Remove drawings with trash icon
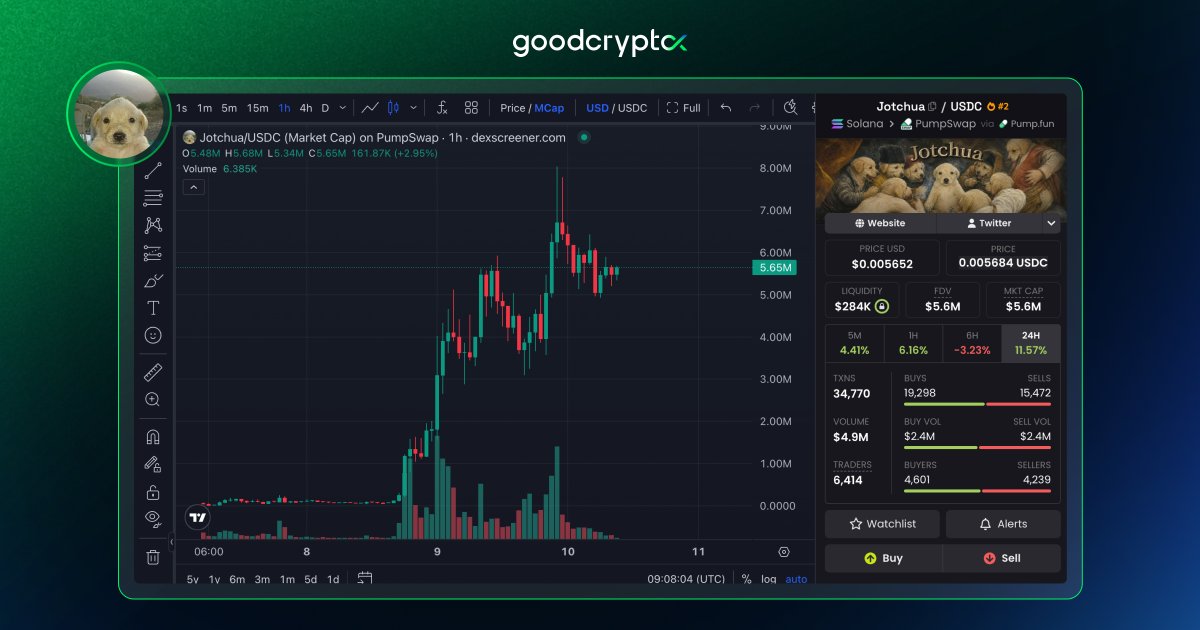1200x630 pixels. coord(153,557)
